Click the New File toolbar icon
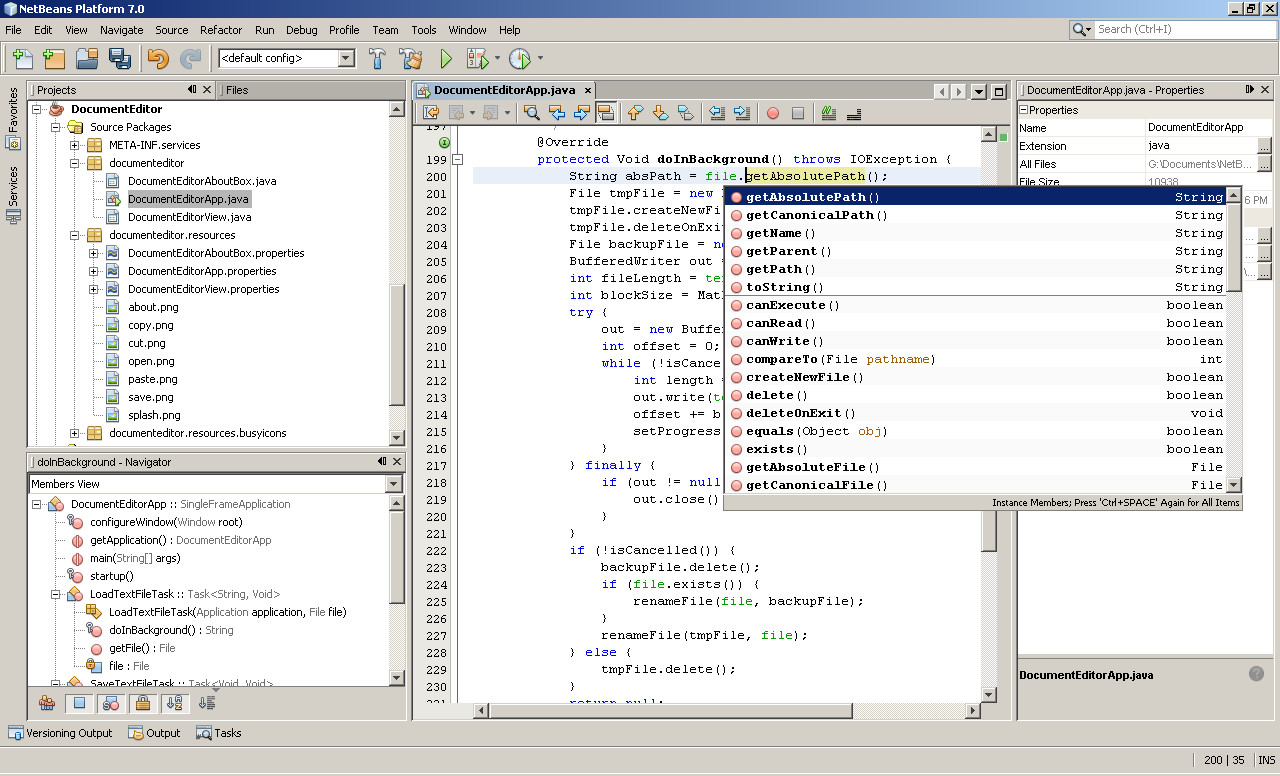Viewport: 1280px width, 776px height. point(22,58)
